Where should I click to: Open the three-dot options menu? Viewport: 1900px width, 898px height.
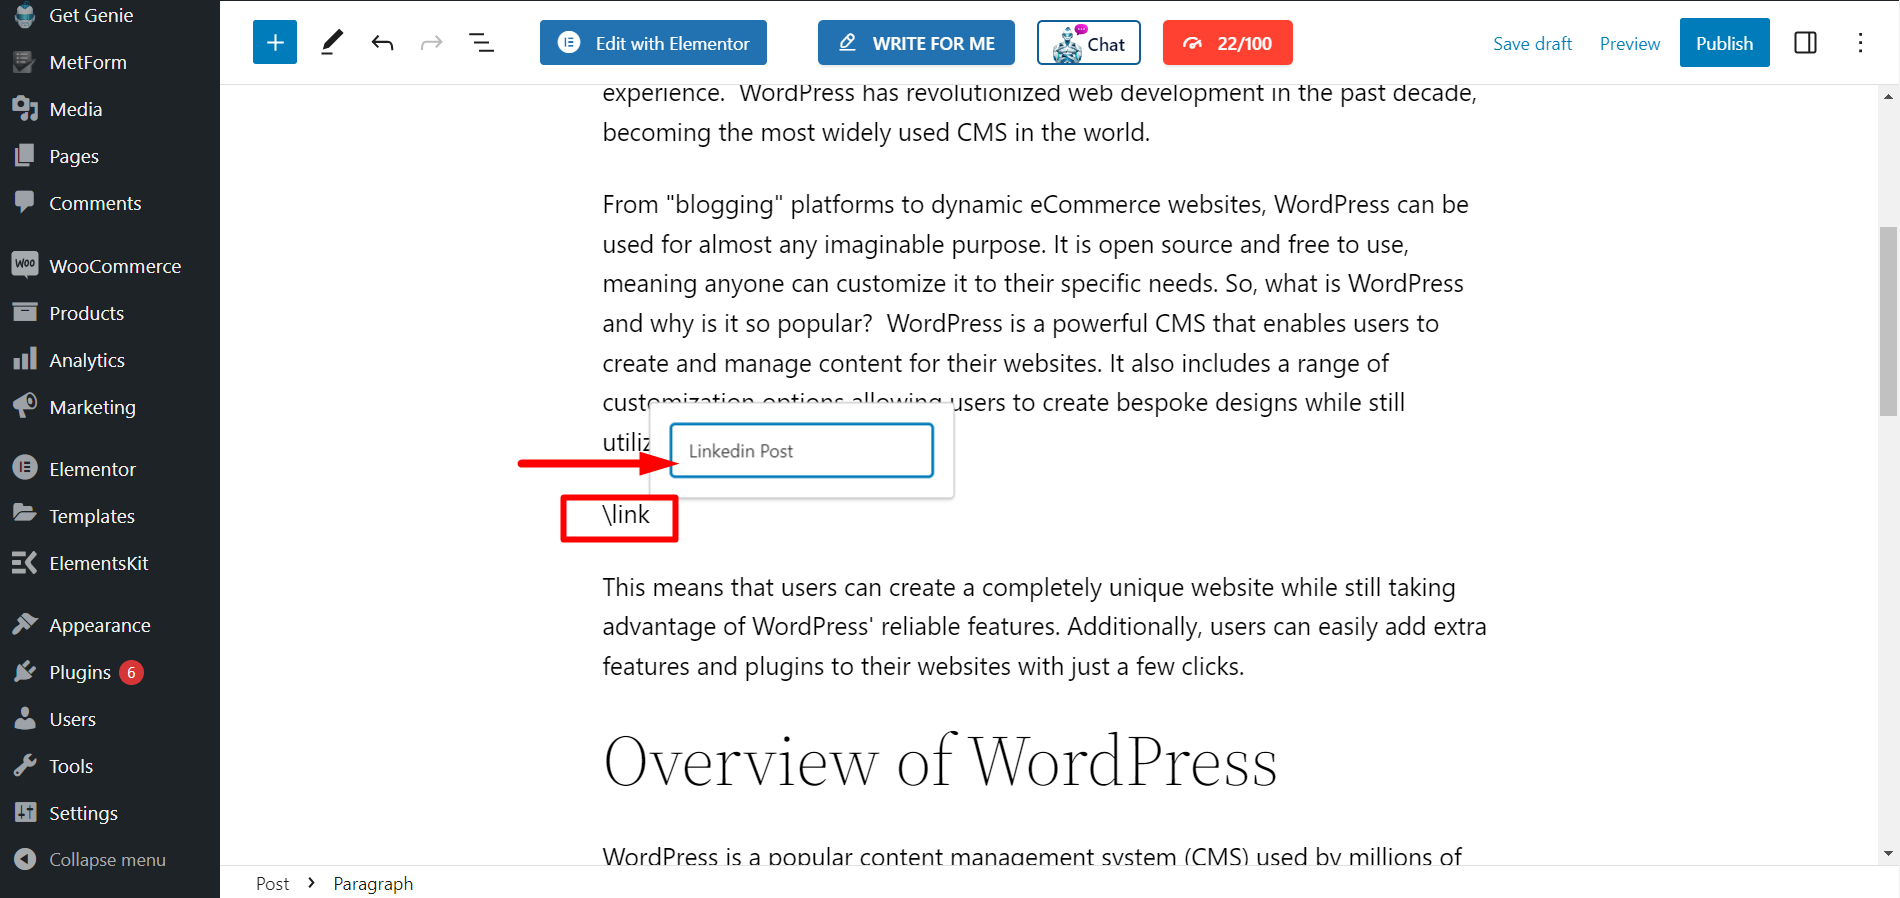coord(1860,43)
